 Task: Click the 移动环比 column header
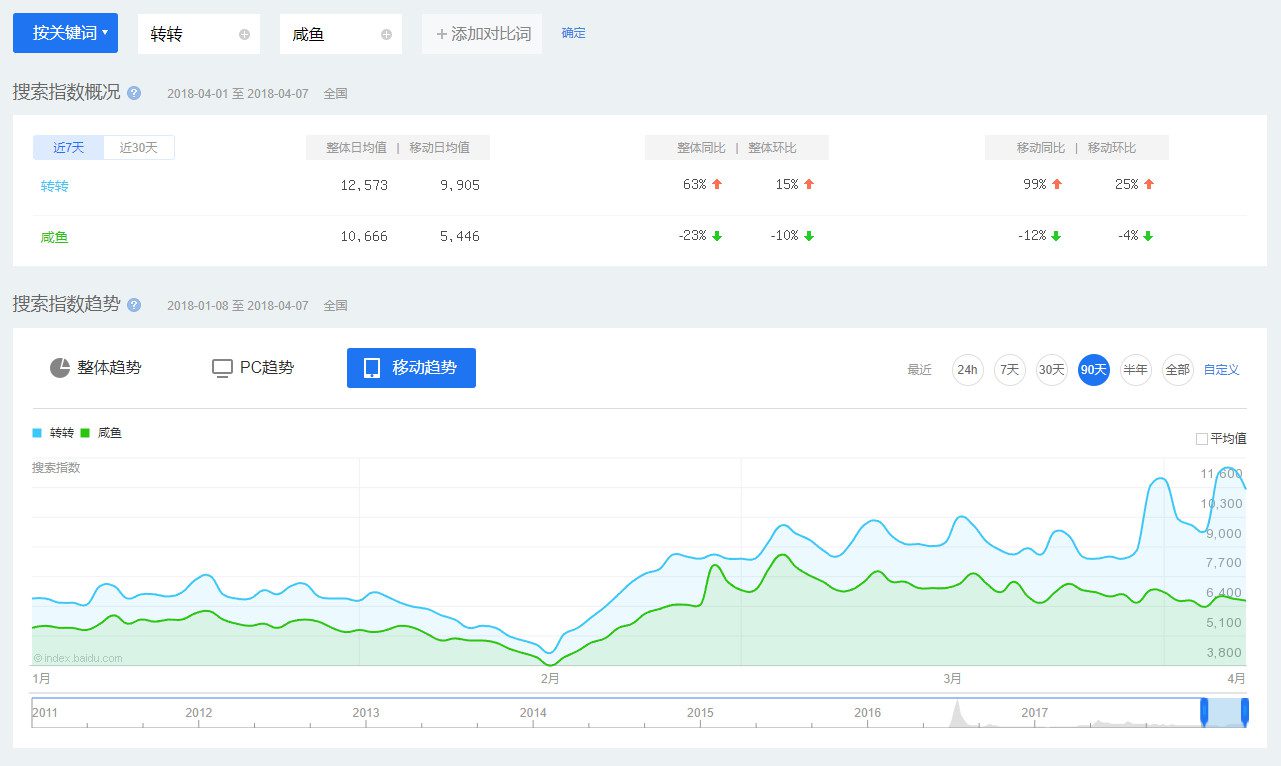point(1112,148)
